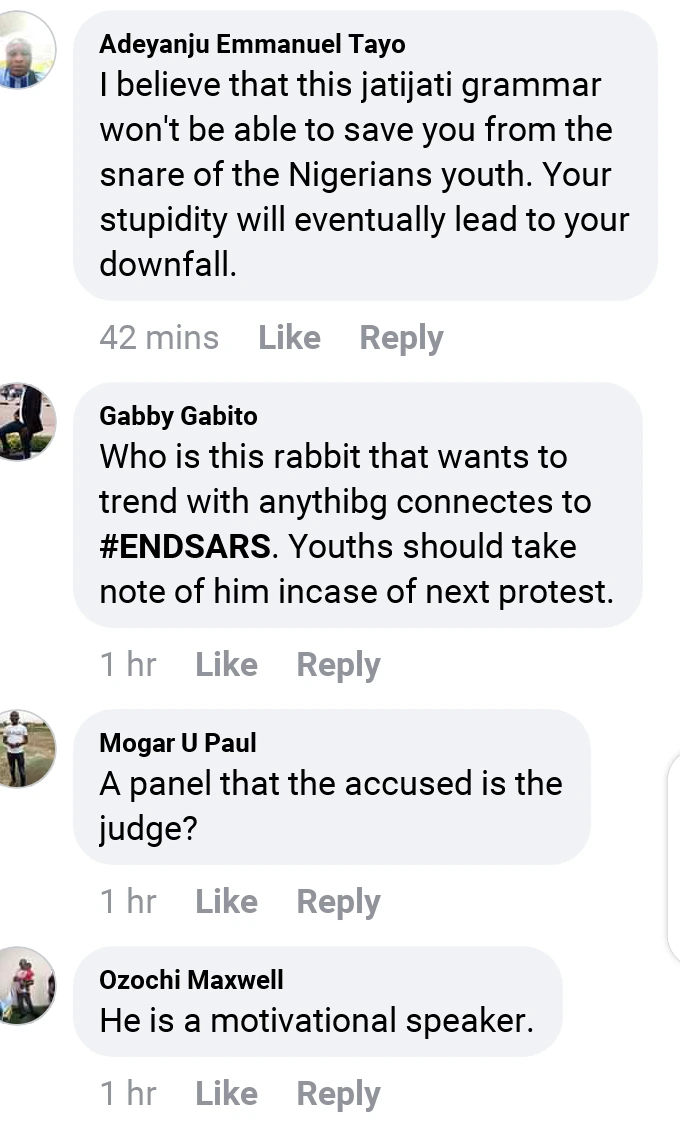
Task: Go to Ozochi Maxwell's profile name
Action: pos(191,980)
